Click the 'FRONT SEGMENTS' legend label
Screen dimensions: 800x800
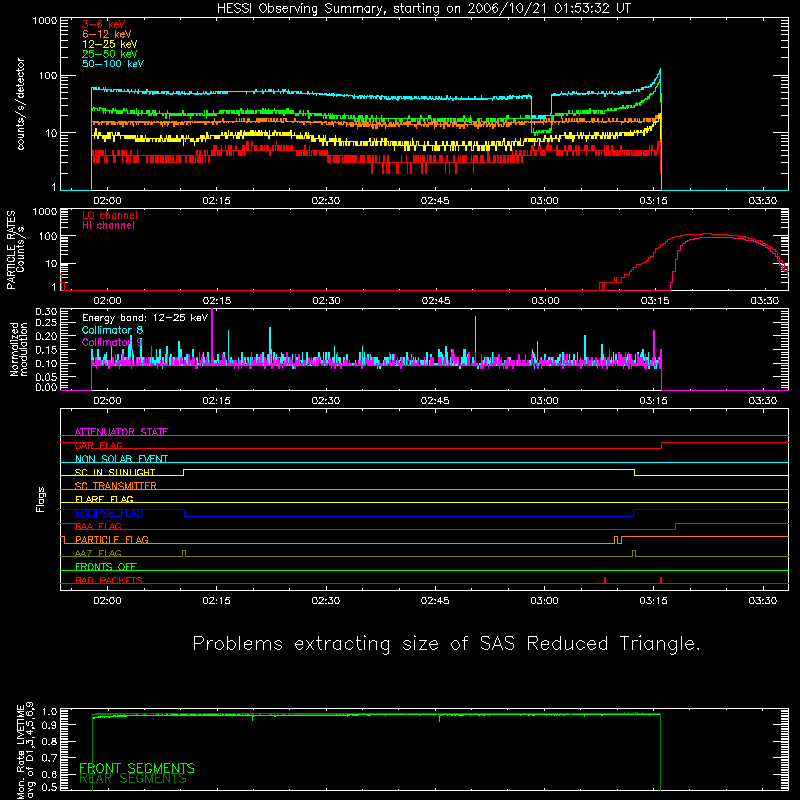[137, 768]
